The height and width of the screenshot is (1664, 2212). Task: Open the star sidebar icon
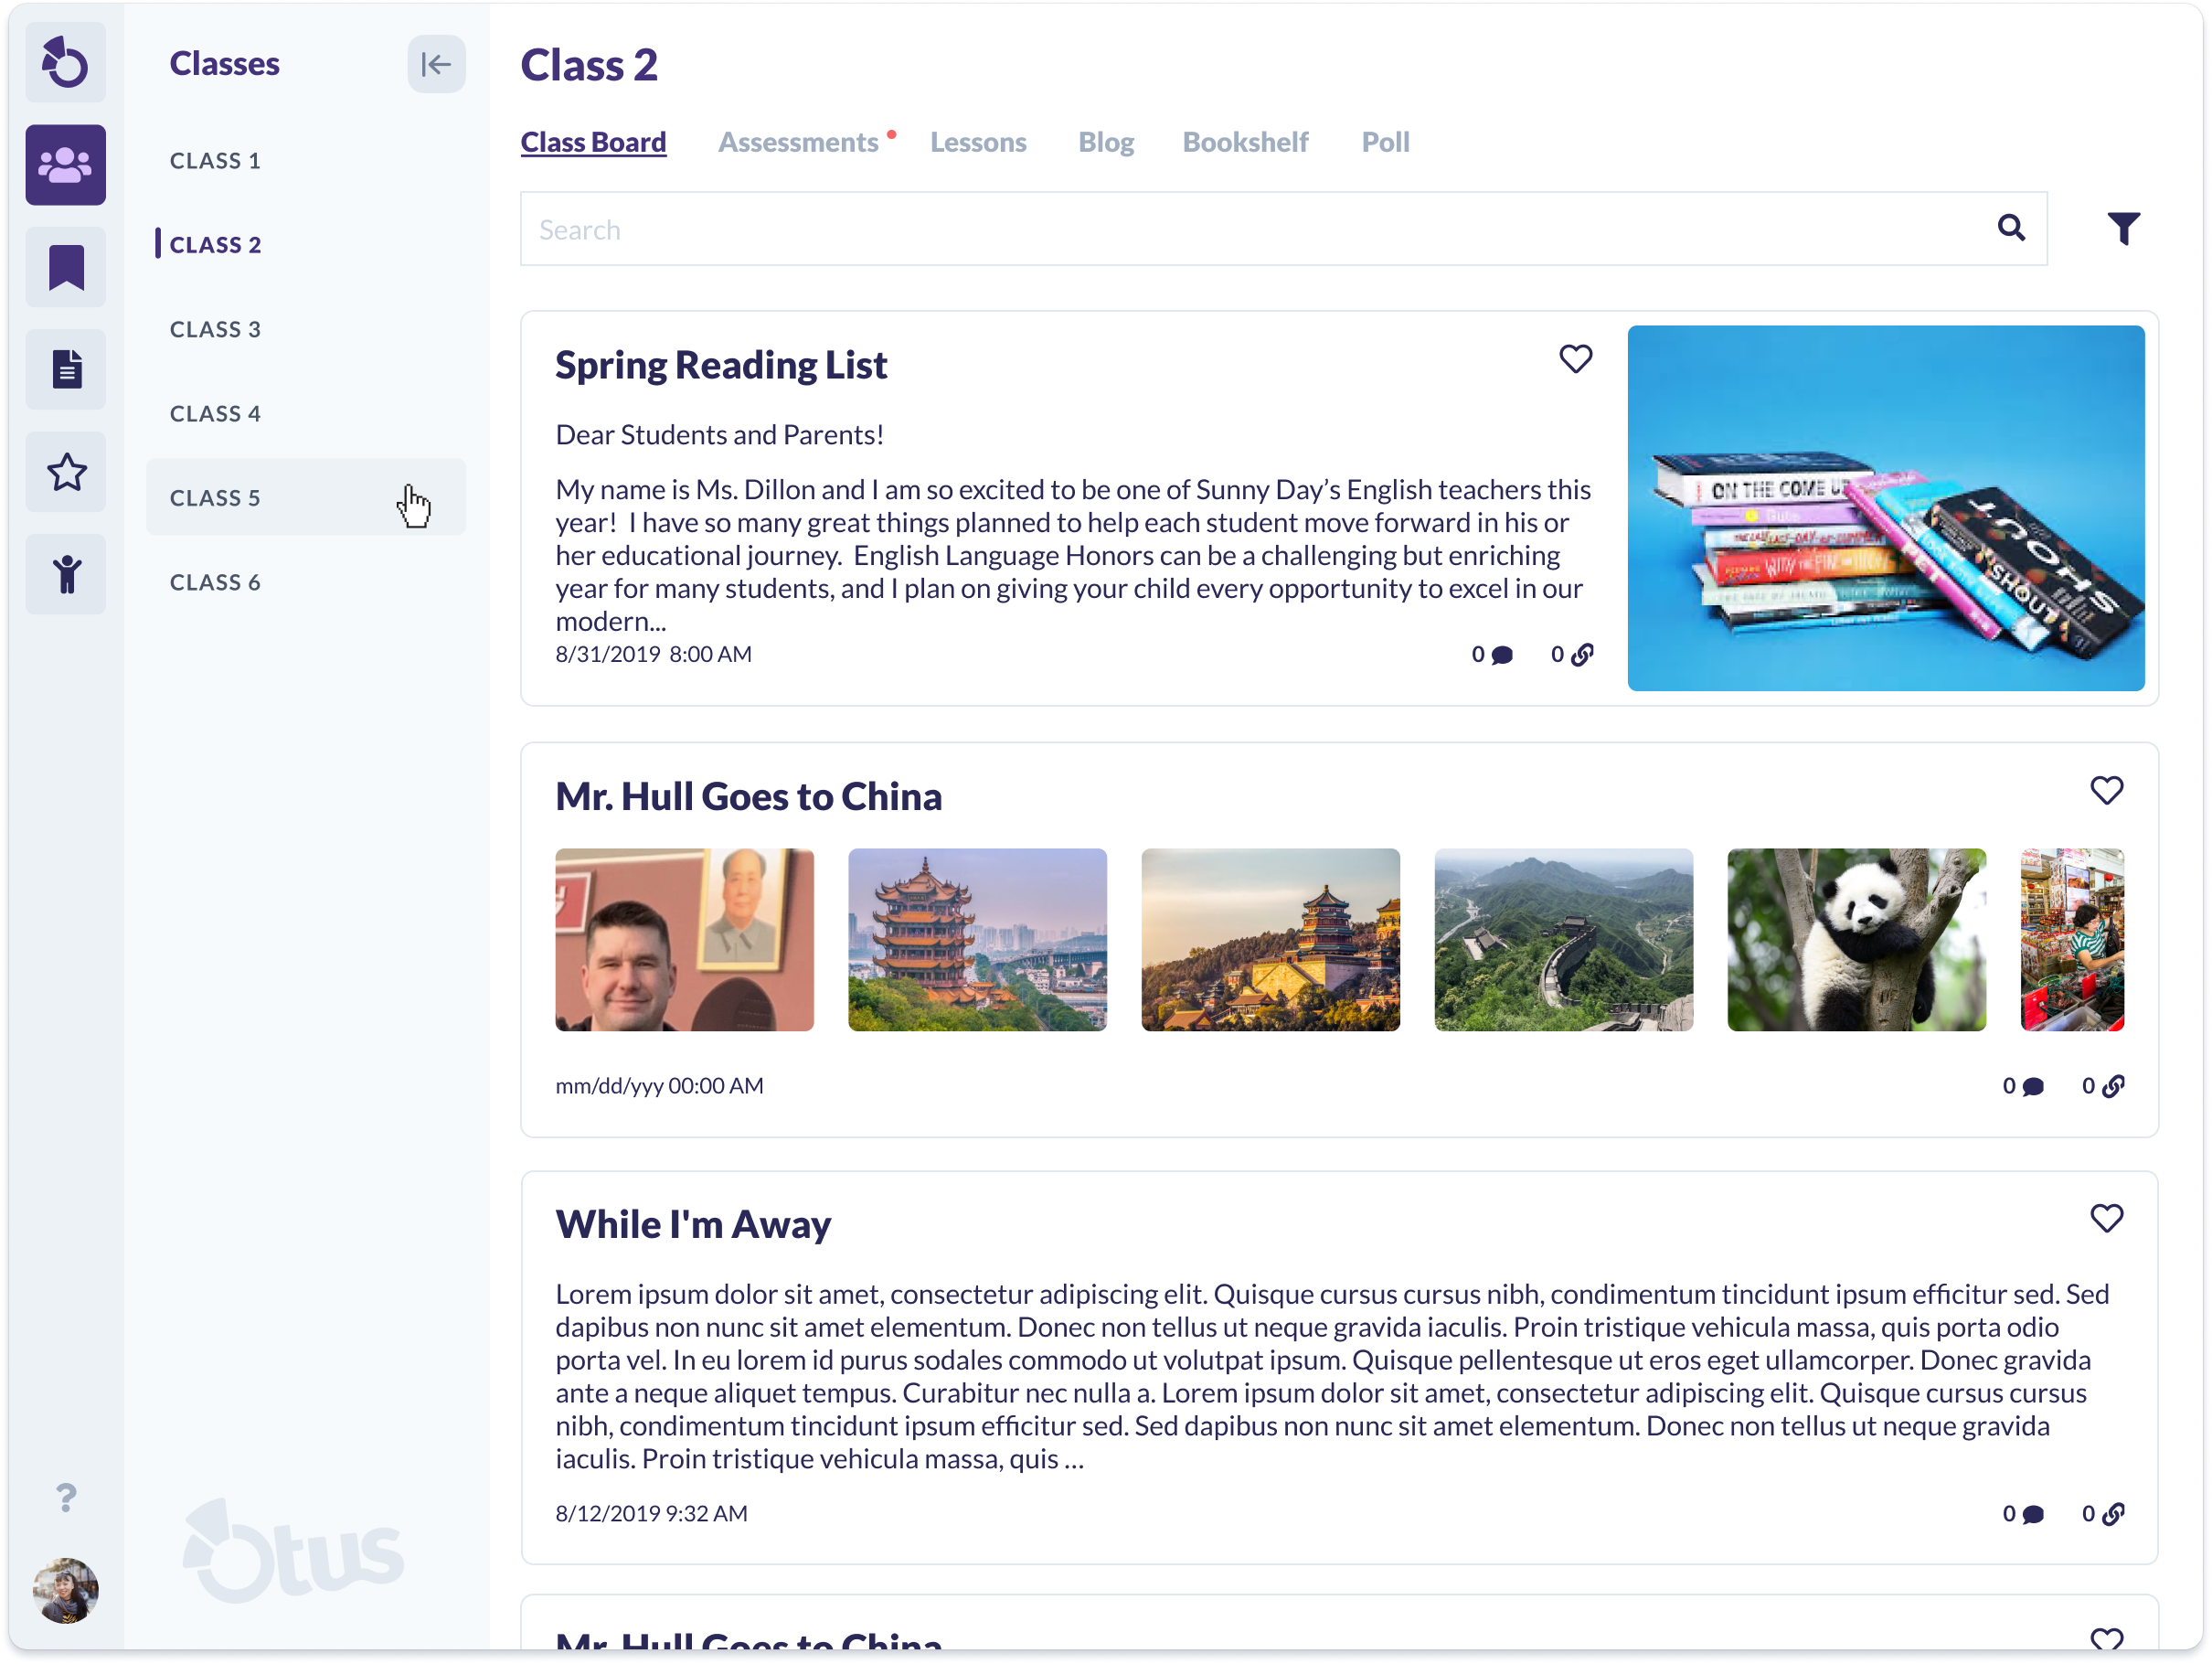click(65, 471)
